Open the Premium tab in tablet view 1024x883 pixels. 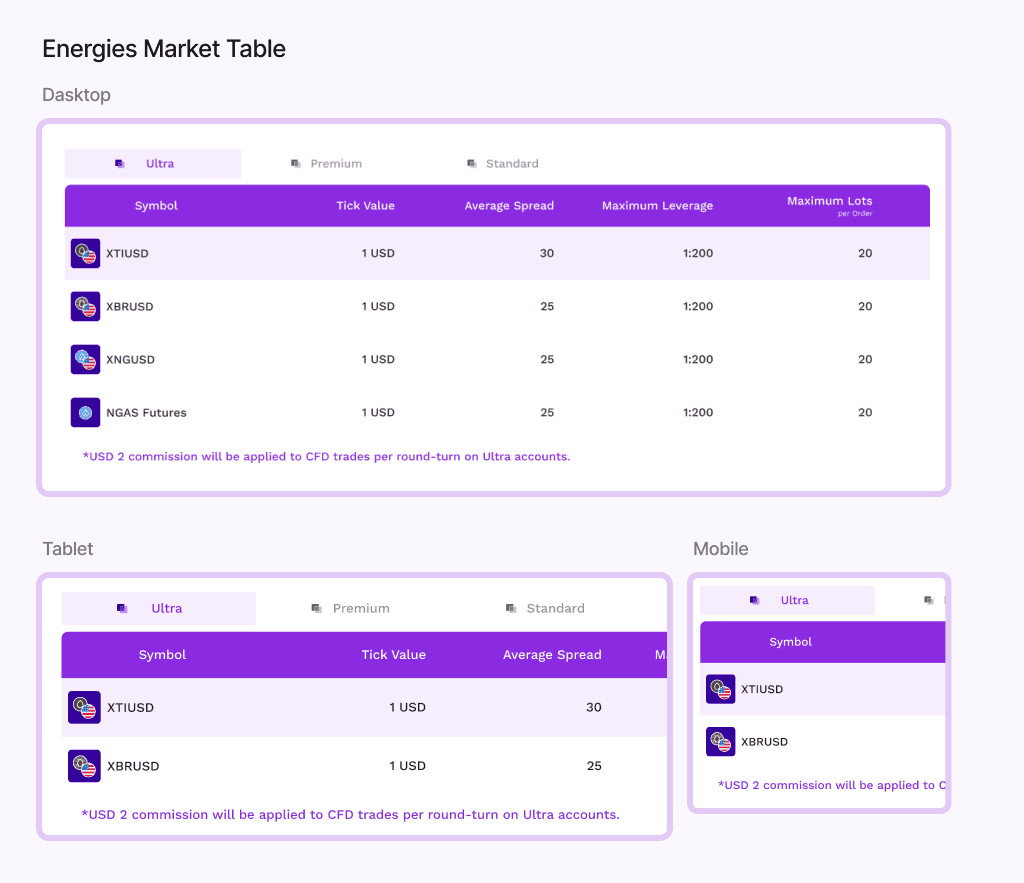point(351,608)
